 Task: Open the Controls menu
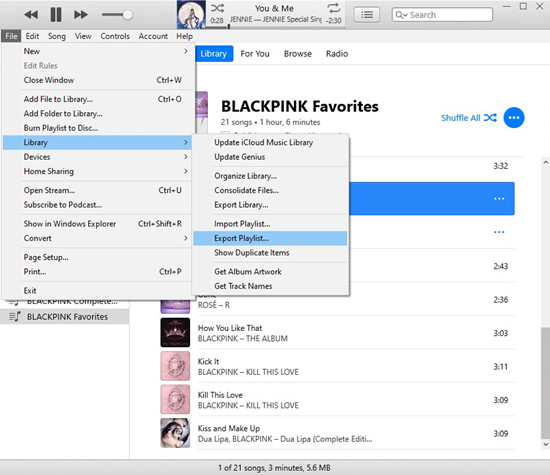tap(115, 36)
